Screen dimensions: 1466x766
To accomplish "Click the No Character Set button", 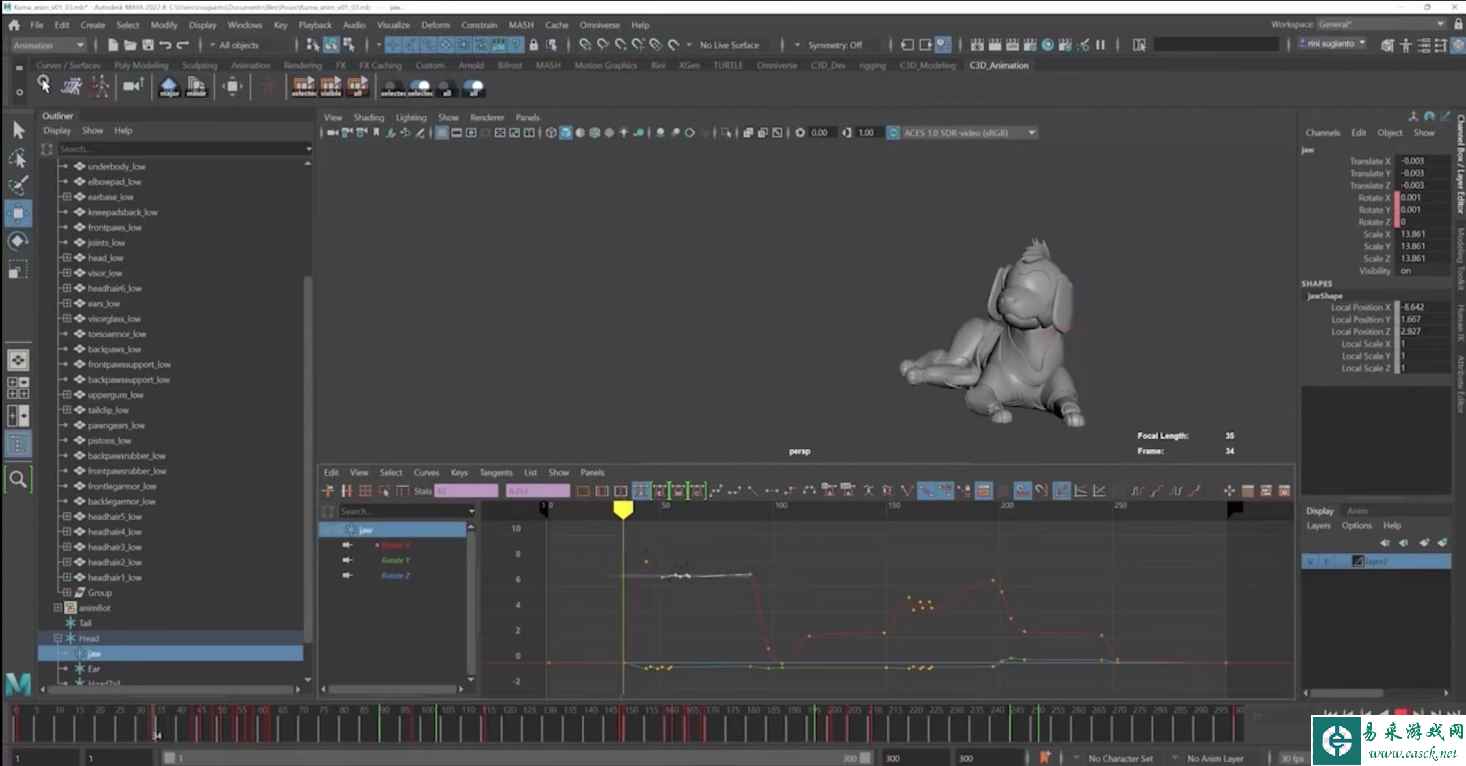I will click(1121, 758).
